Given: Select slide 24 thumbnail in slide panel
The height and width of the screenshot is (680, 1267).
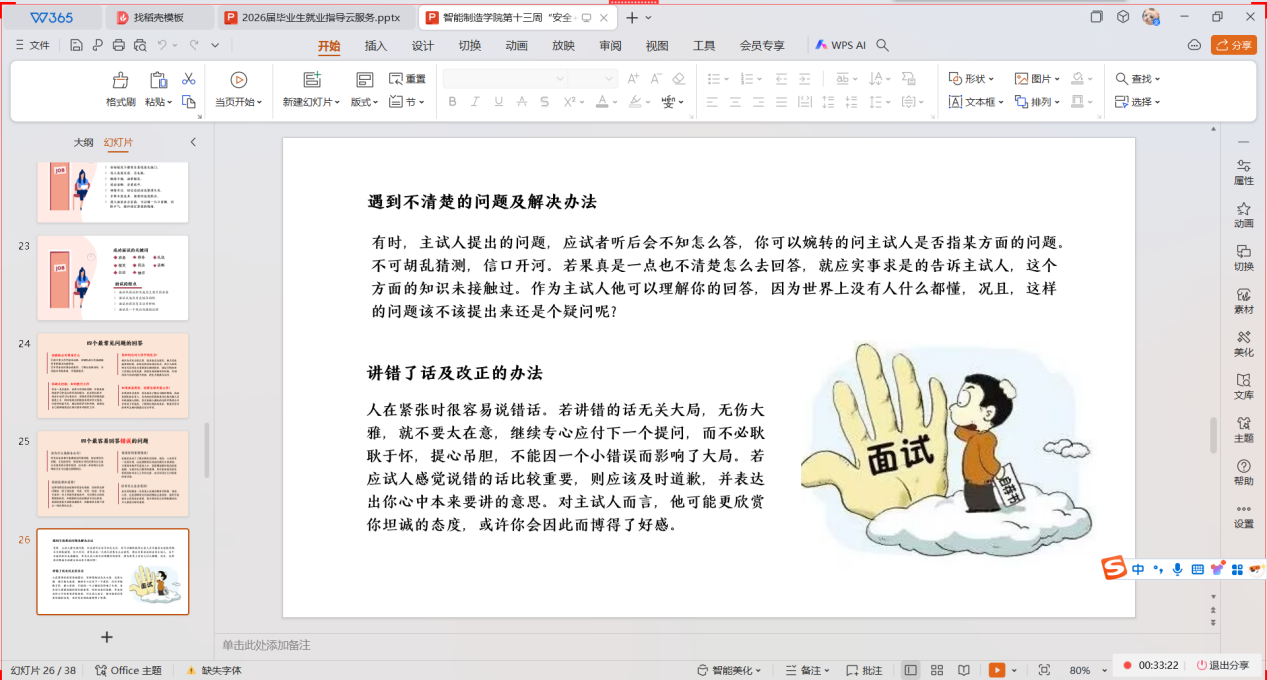Looking at the screenshot, I should click(x=112, y=375).
